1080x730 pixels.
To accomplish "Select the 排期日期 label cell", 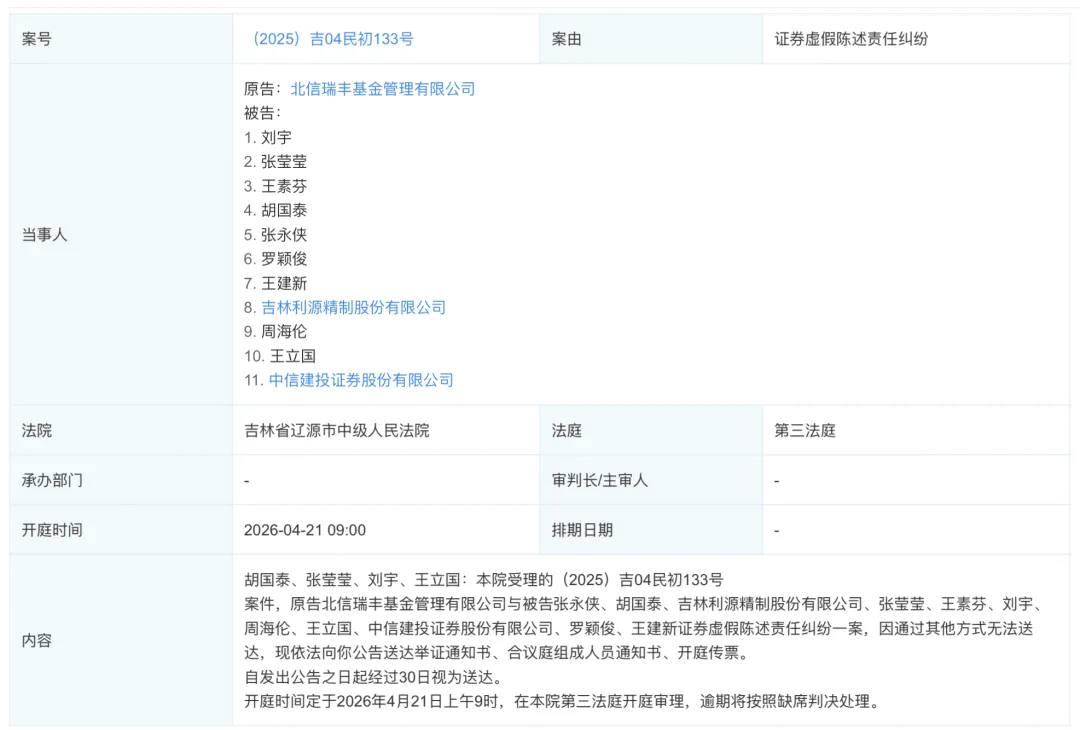I will (651, 530).
